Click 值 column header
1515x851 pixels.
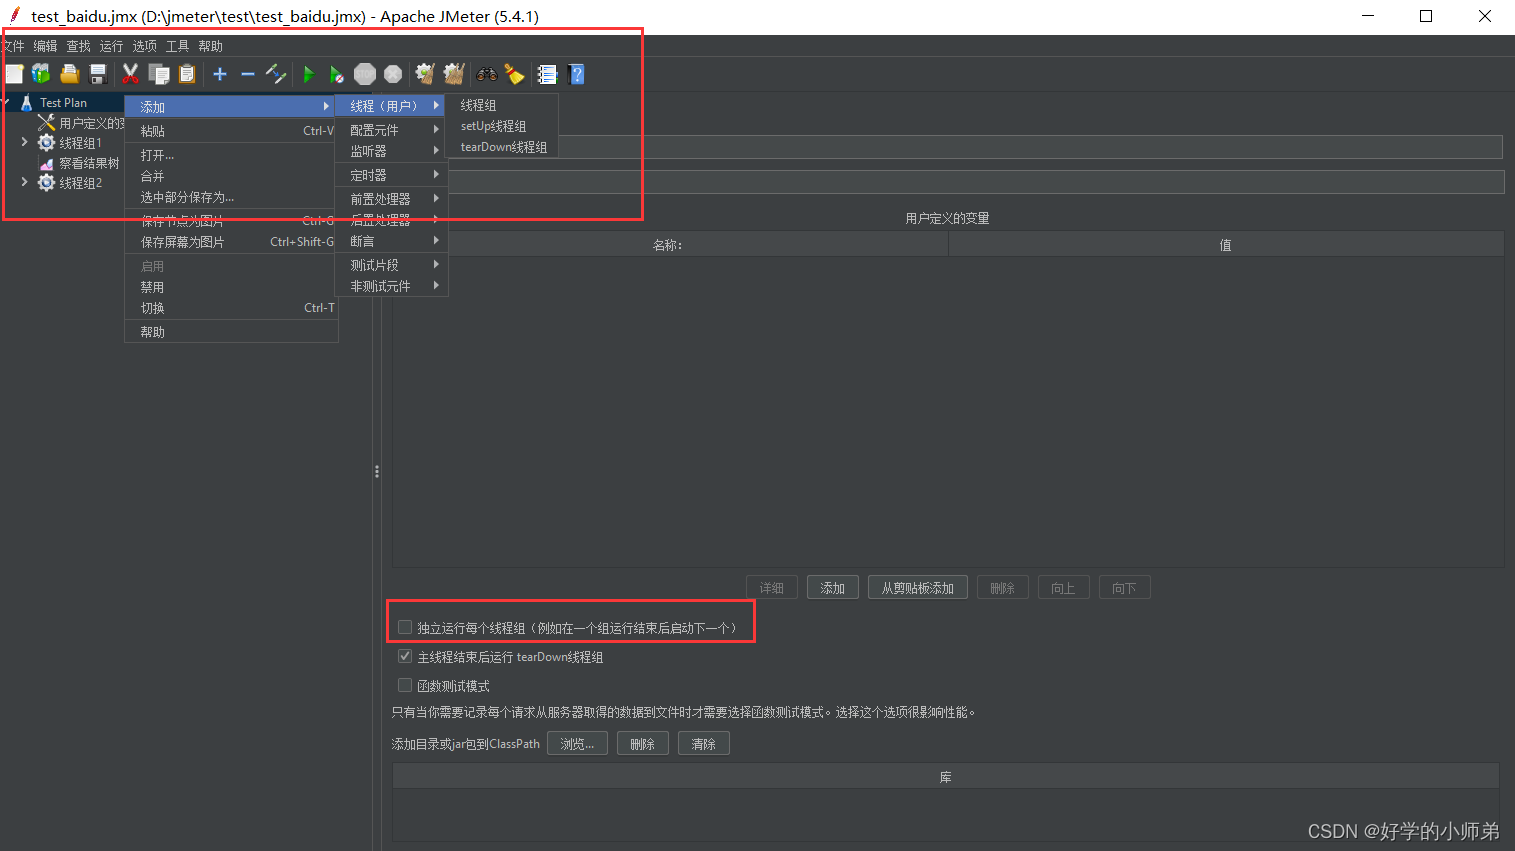click(1226, 244)
